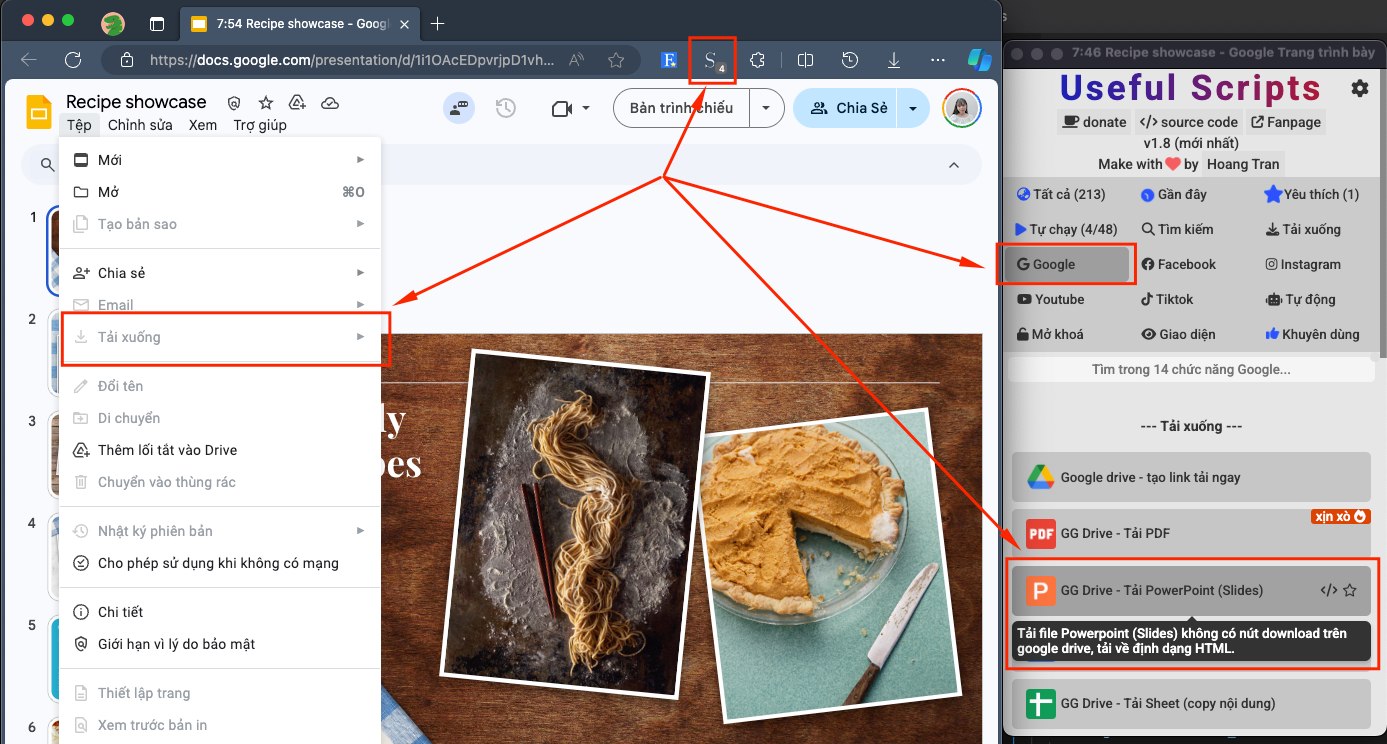Open the blue F extension icon
Screen dimensions: 1387x744
670,60
